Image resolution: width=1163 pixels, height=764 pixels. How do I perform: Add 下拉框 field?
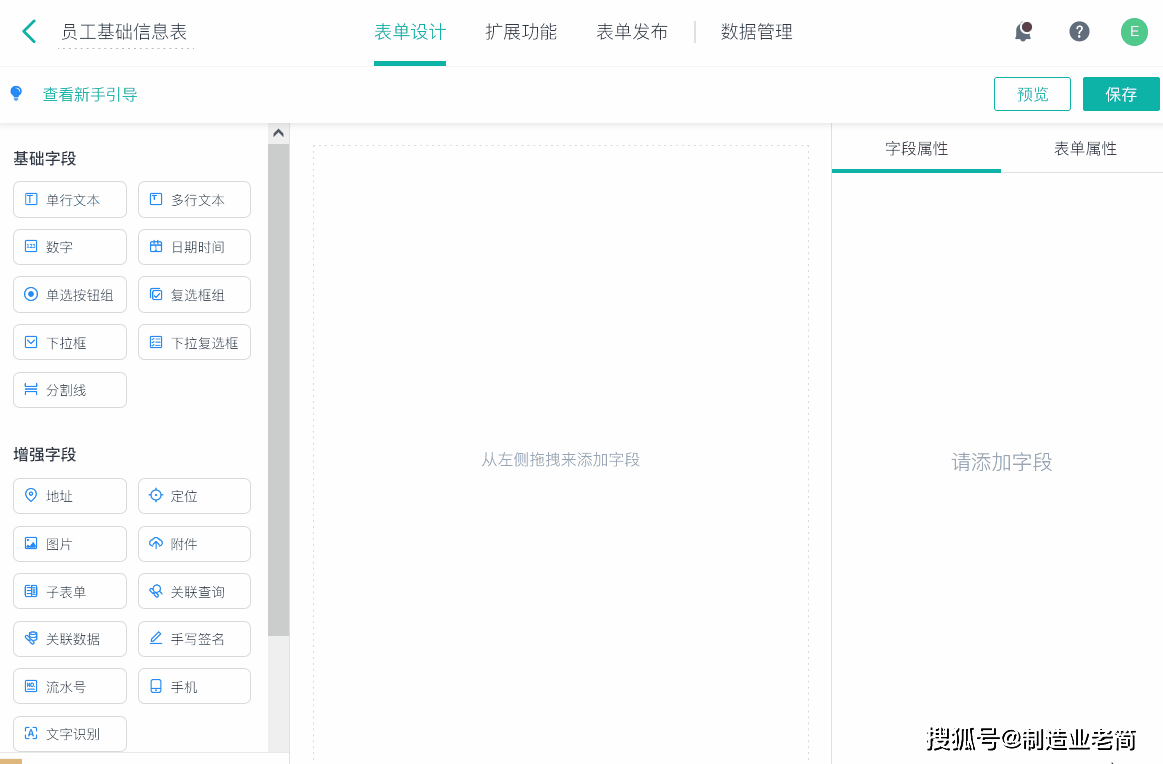click(70, 343)
